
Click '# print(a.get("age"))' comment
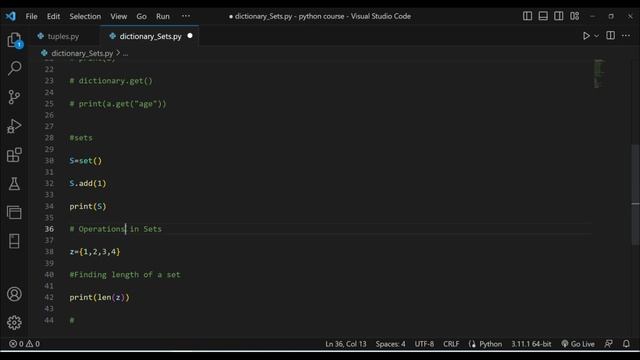118,104
